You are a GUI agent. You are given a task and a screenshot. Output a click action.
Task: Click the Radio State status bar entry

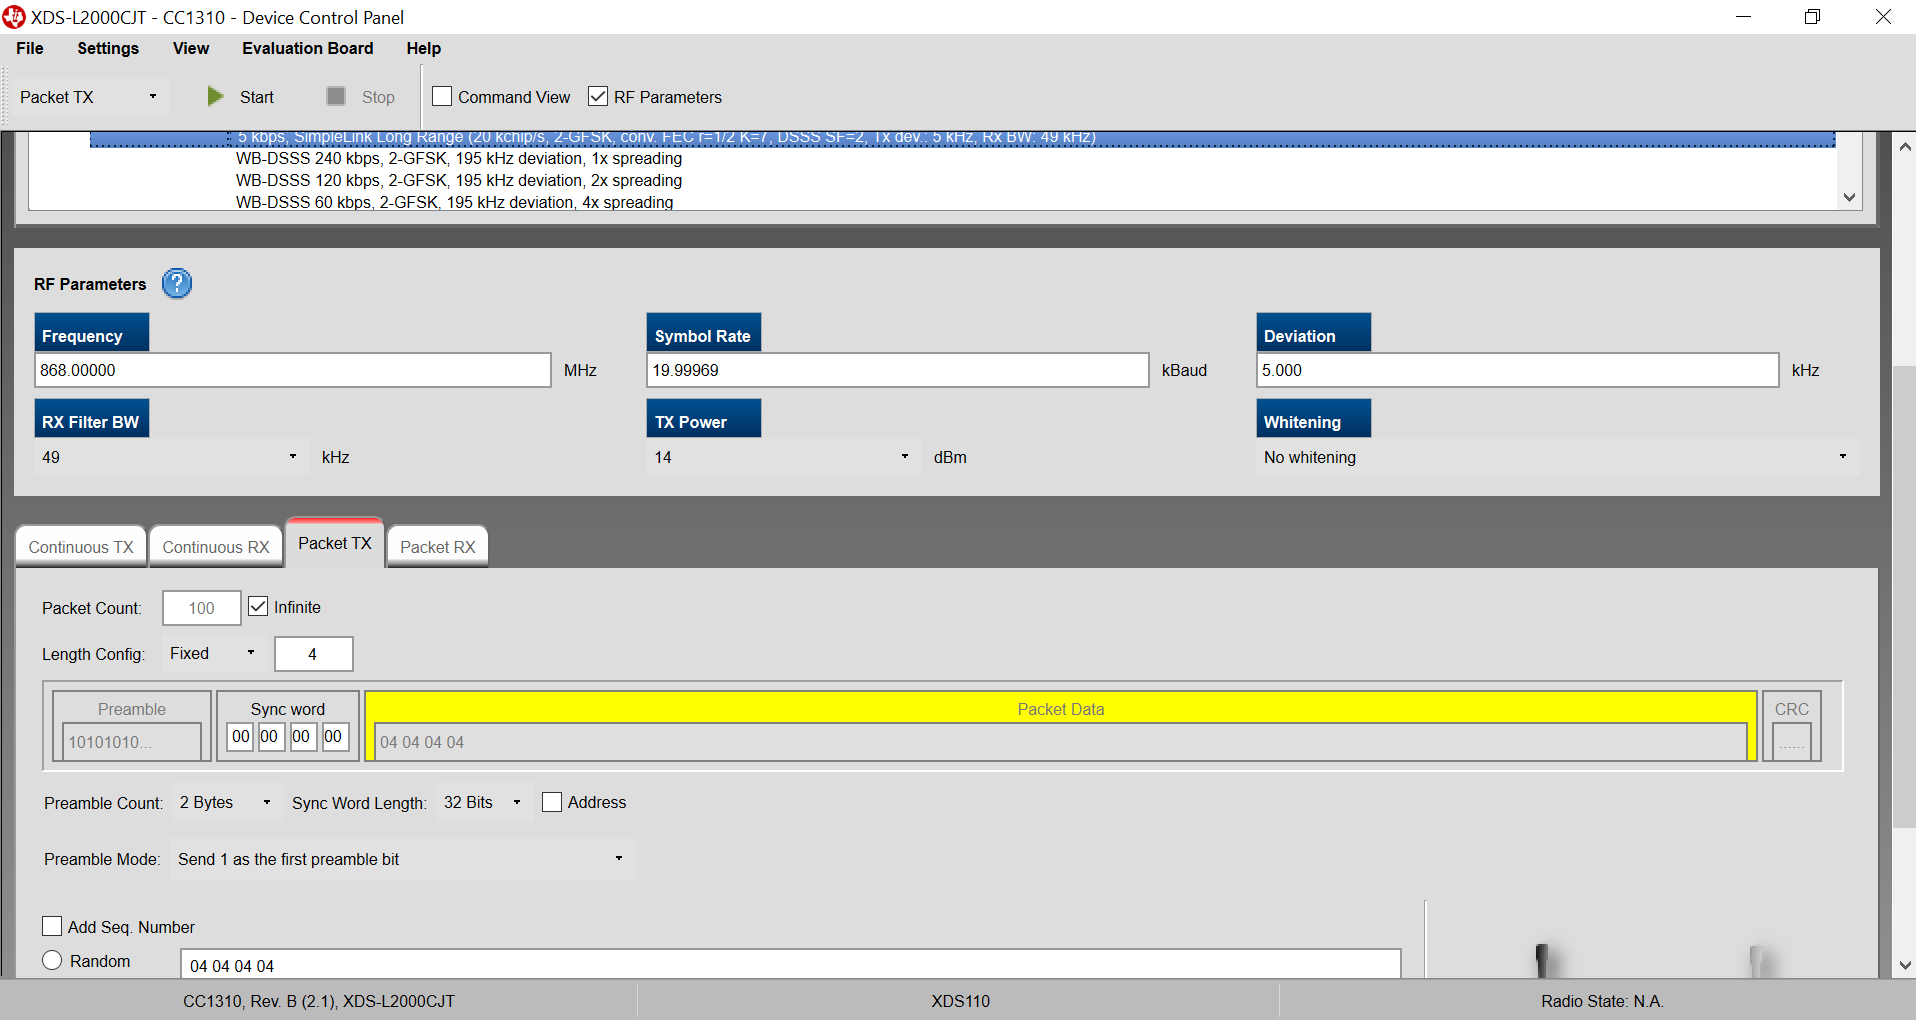[1602, 1001]
